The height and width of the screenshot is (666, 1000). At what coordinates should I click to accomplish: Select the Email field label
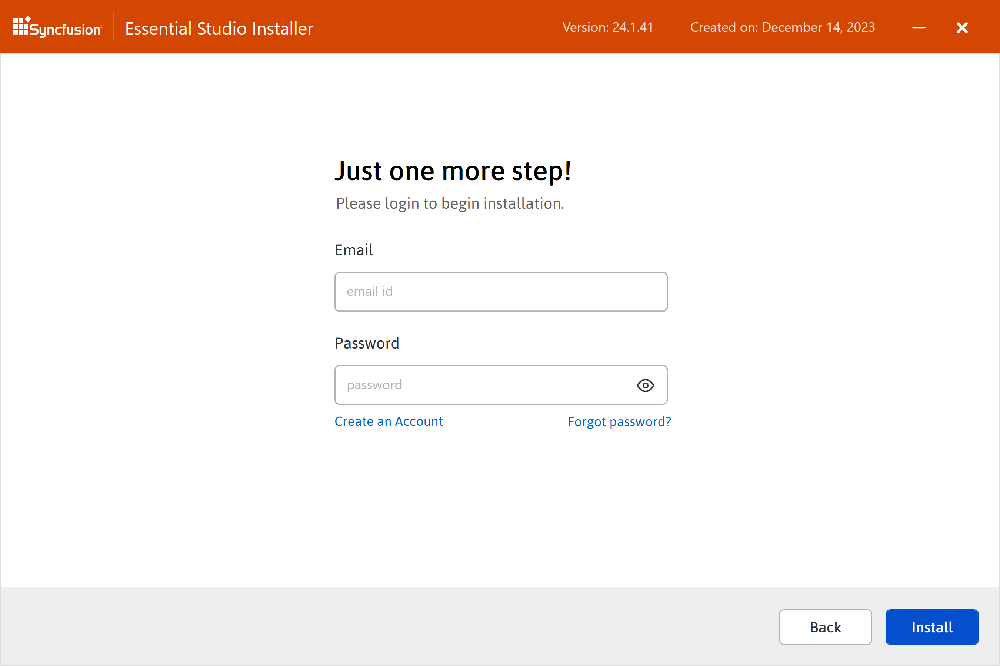pos(353,249)
